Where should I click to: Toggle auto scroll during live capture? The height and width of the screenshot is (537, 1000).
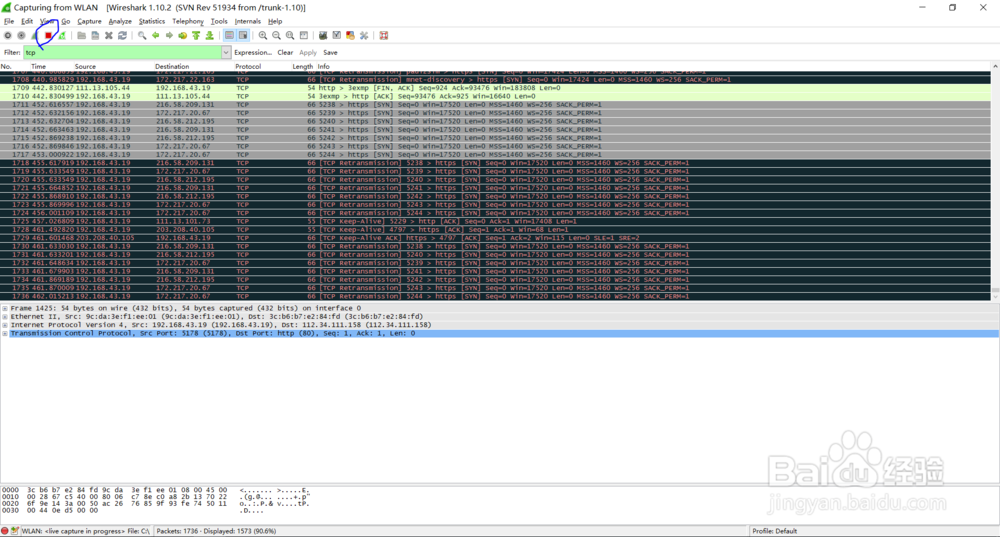tap(243, 36)
